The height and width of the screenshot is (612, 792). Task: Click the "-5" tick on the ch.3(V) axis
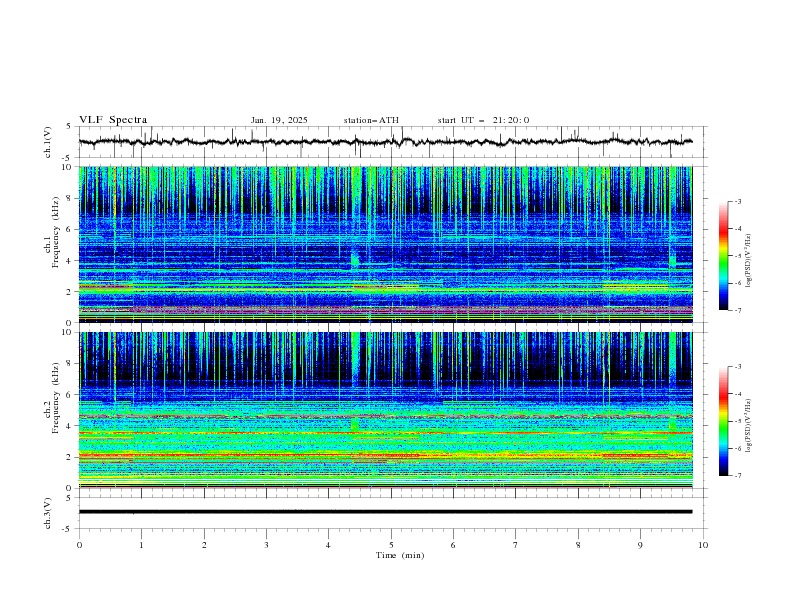(67, 529)
